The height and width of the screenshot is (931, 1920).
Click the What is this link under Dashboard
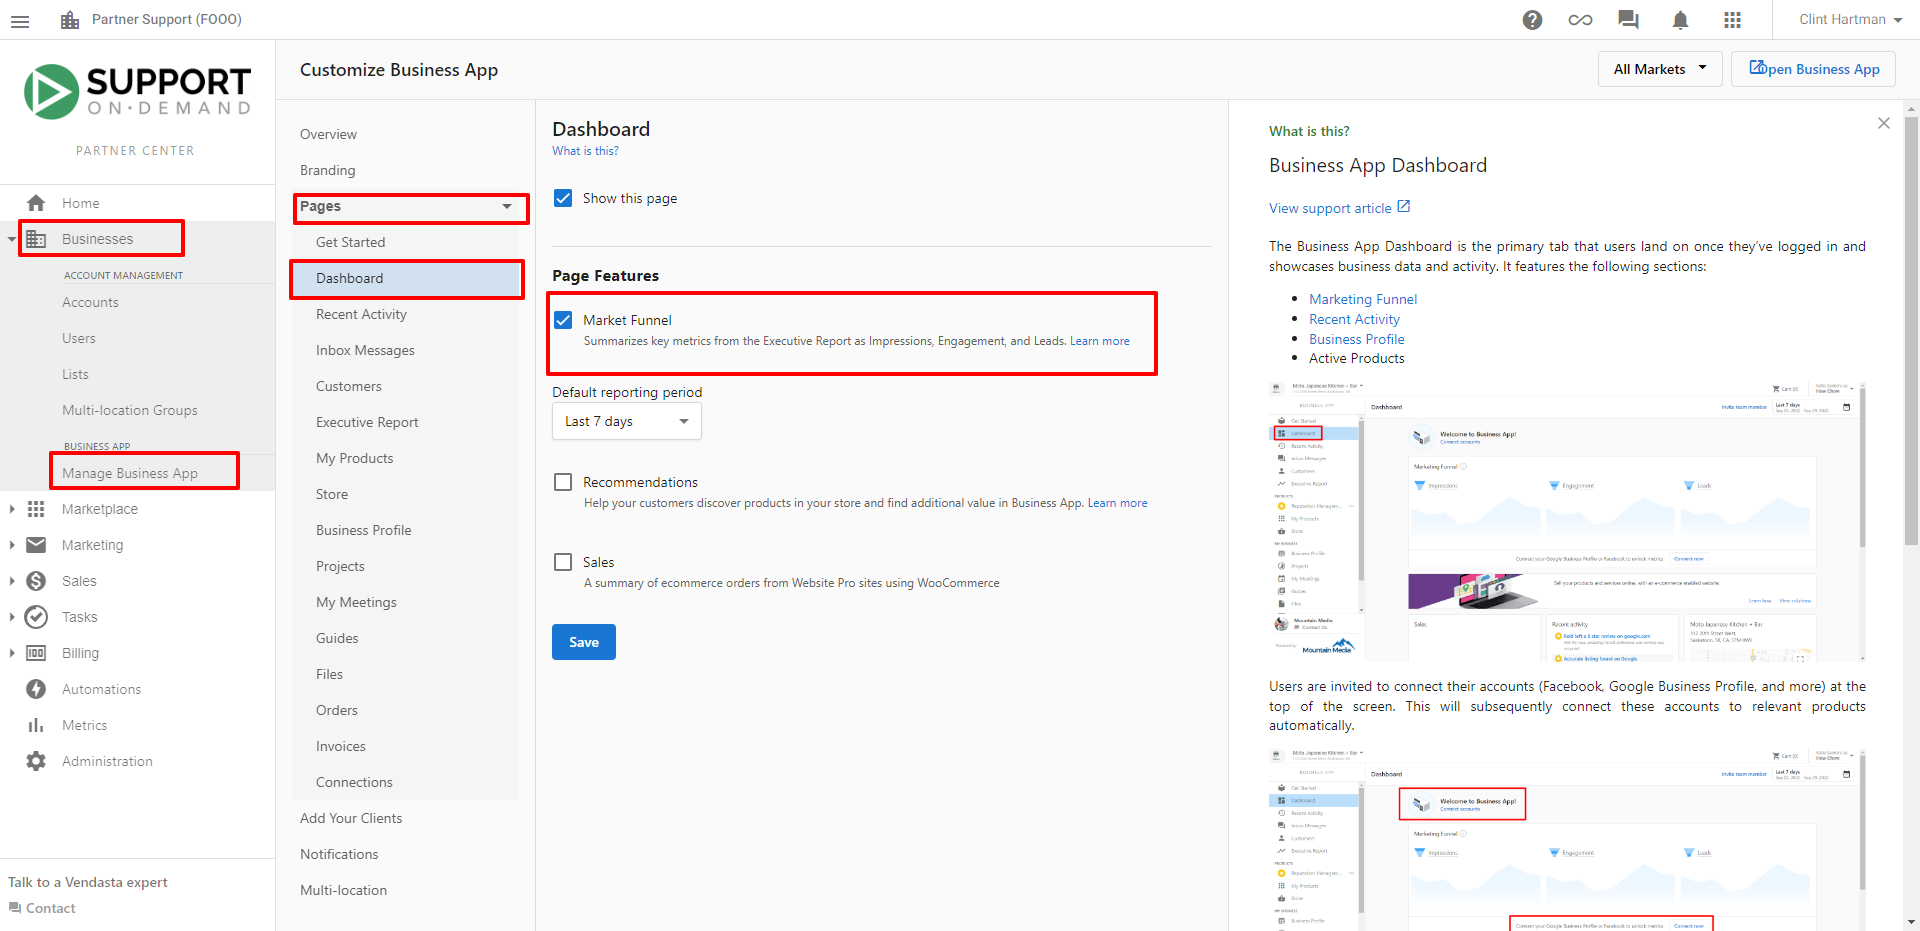coord(585,151)
